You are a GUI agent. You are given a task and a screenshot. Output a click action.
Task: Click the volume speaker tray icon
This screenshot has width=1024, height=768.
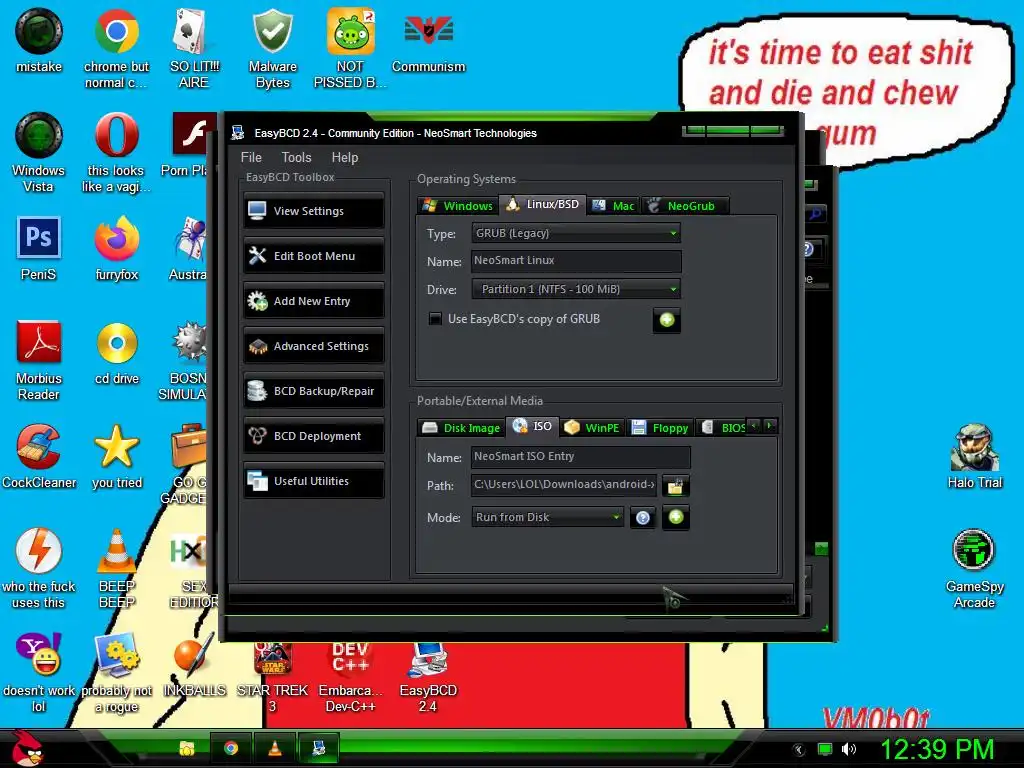(848, 749)
